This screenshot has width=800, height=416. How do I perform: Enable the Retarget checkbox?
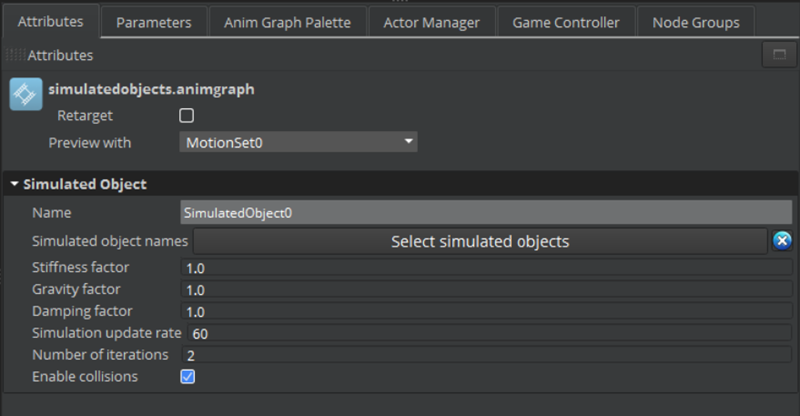(186, 116)
